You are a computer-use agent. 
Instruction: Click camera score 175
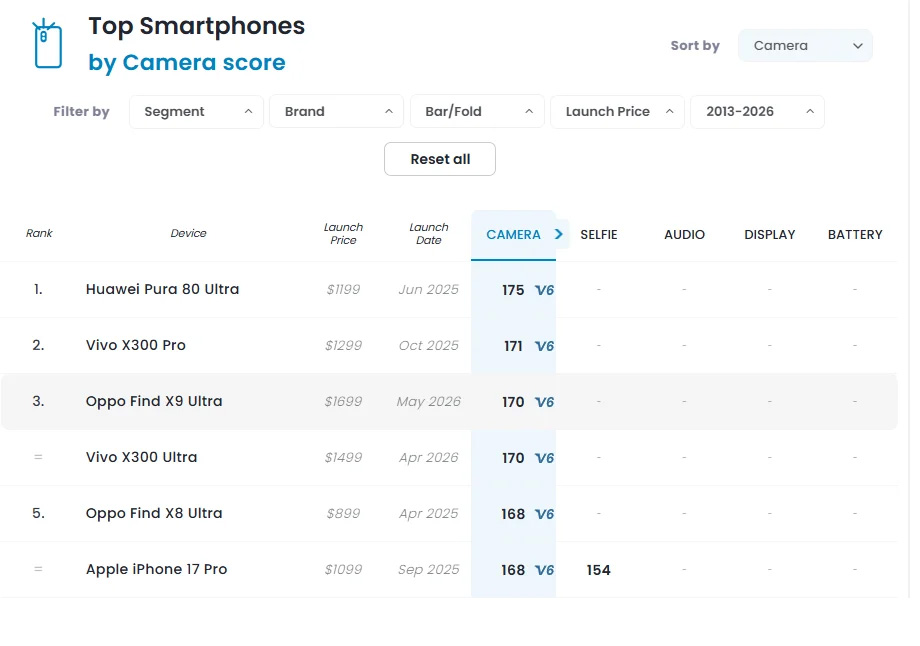coord(513,290)
